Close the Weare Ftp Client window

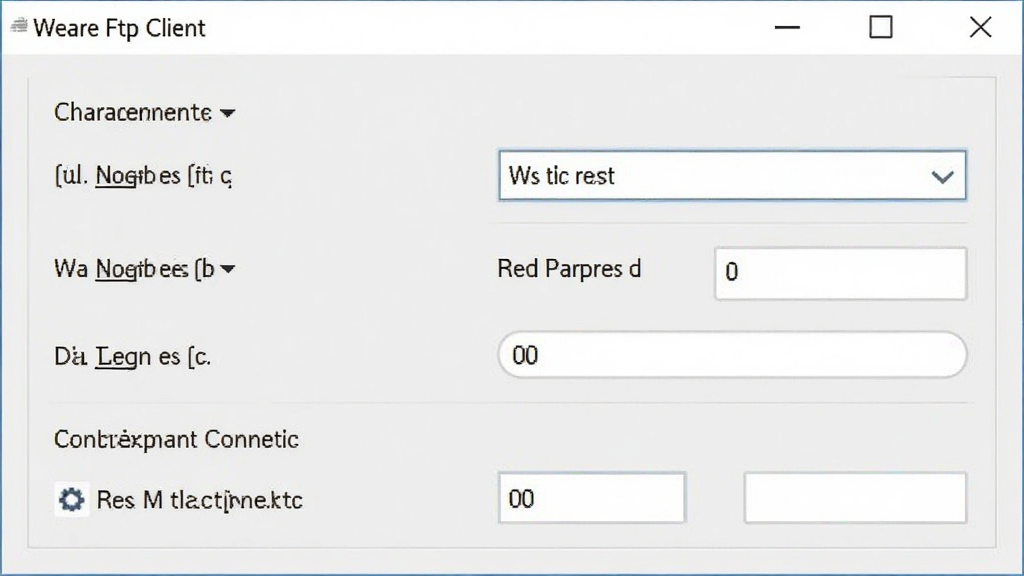click(980, 27)
